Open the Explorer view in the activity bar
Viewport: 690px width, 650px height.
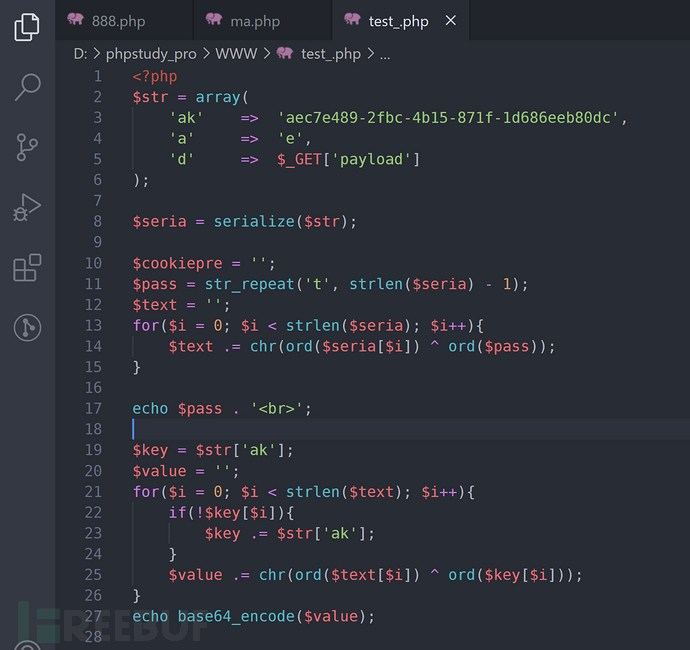(27, 27)
